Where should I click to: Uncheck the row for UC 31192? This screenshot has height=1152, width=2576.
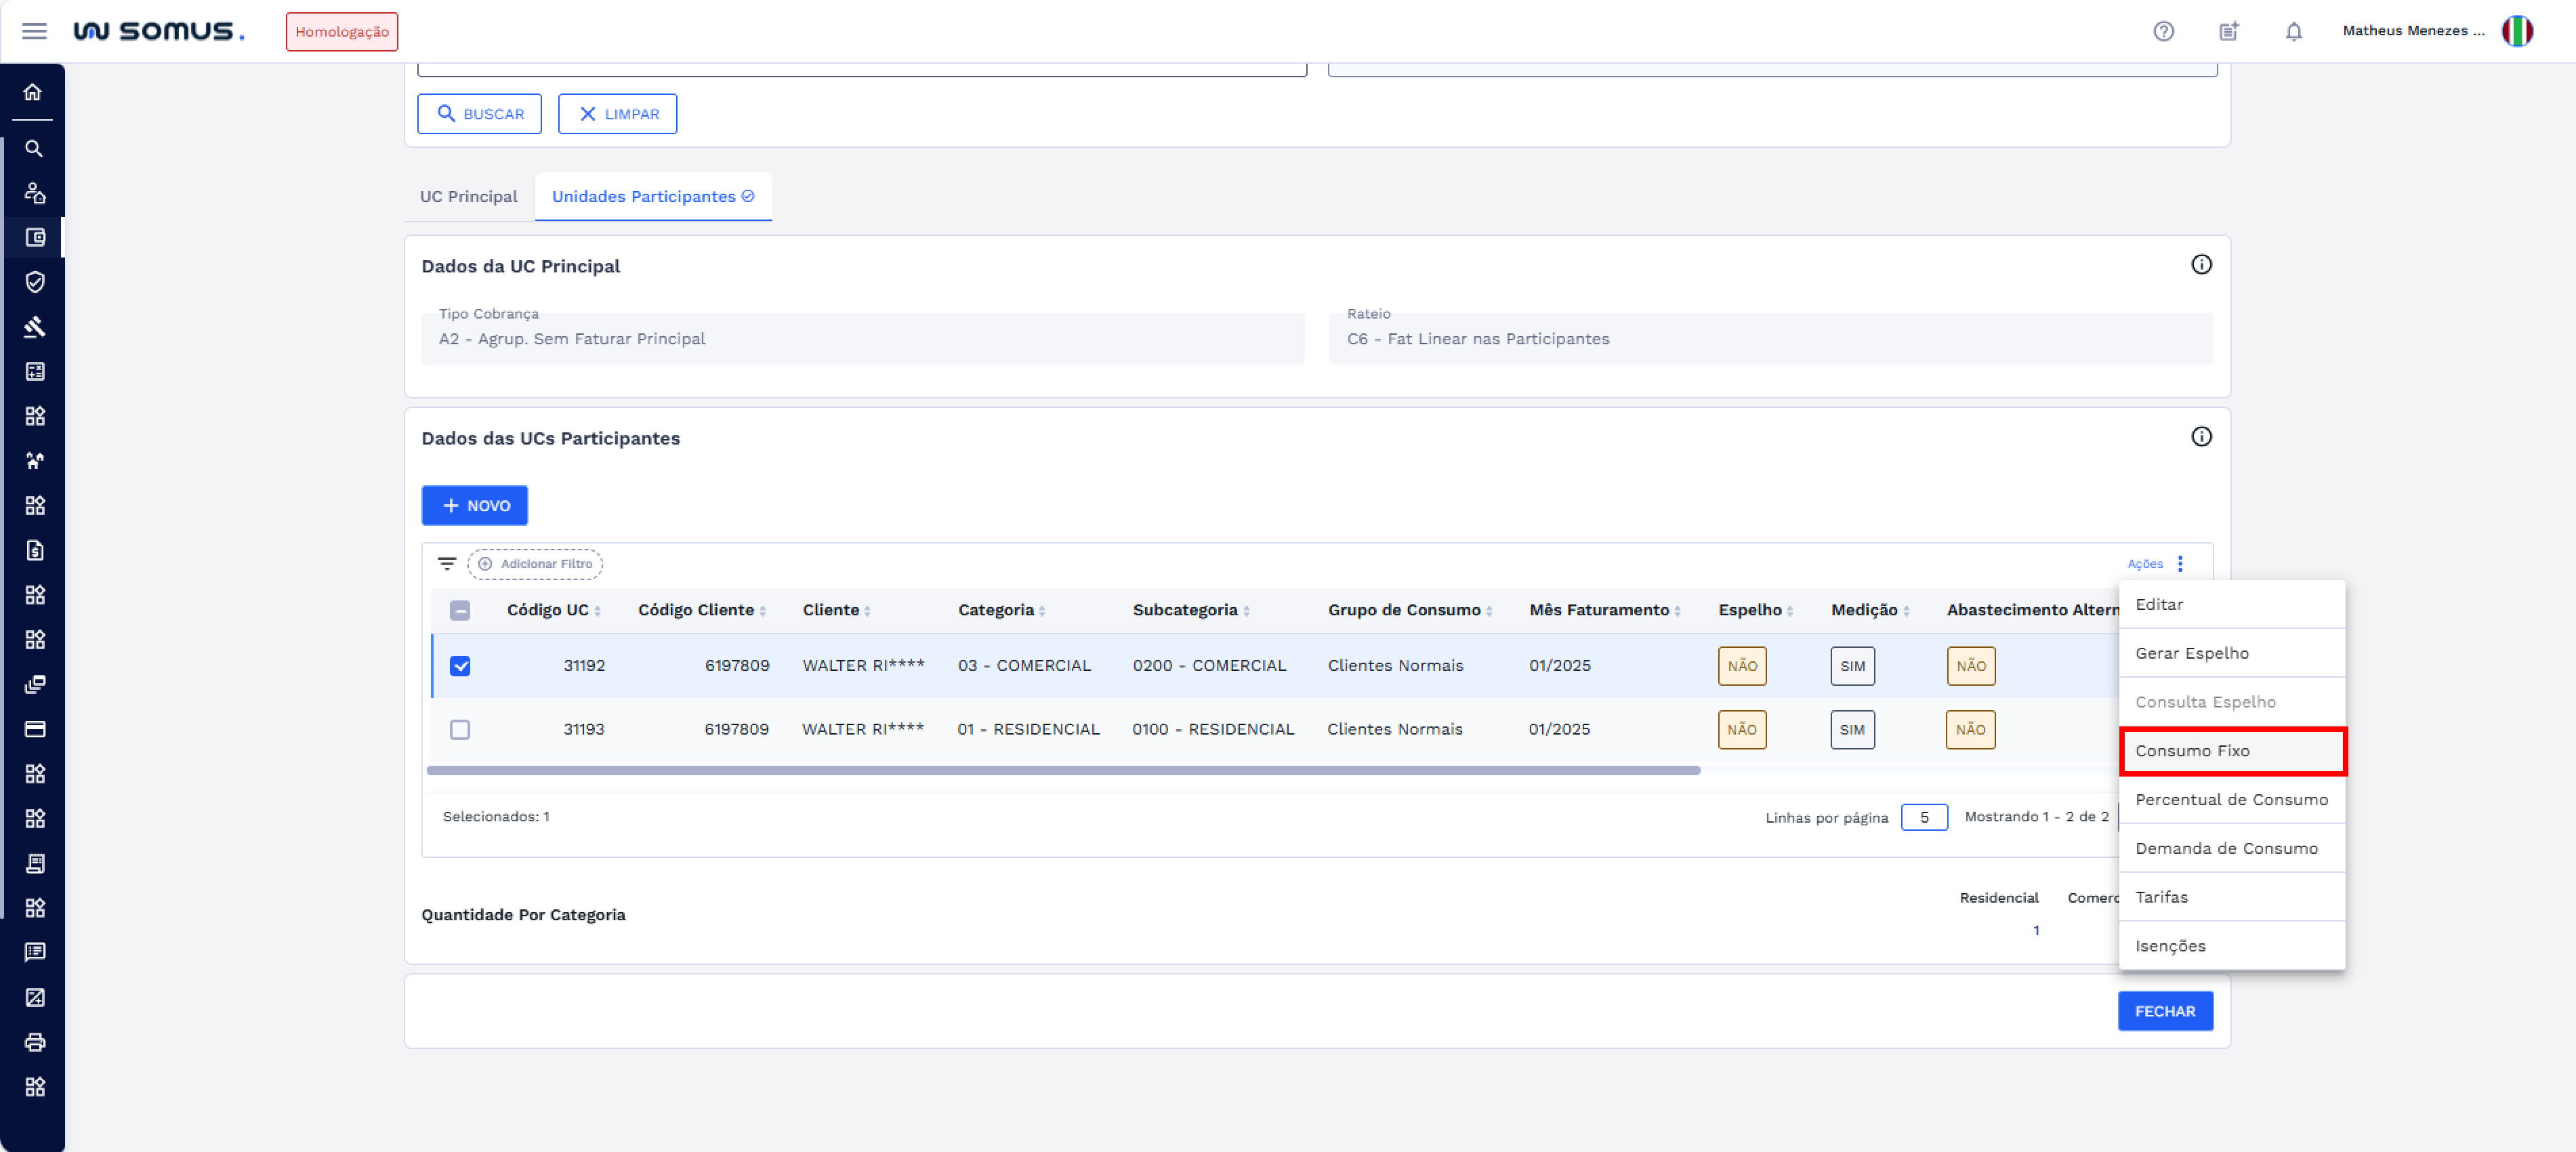click(x=460, y=666)
